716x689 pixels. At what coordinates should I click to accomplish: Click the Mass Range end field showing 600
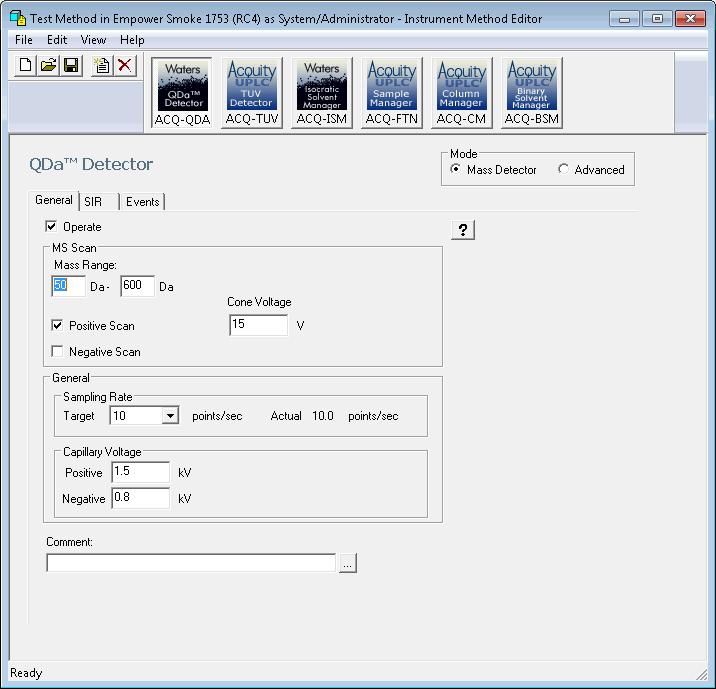pyautogui.click(x=137, y=286)
